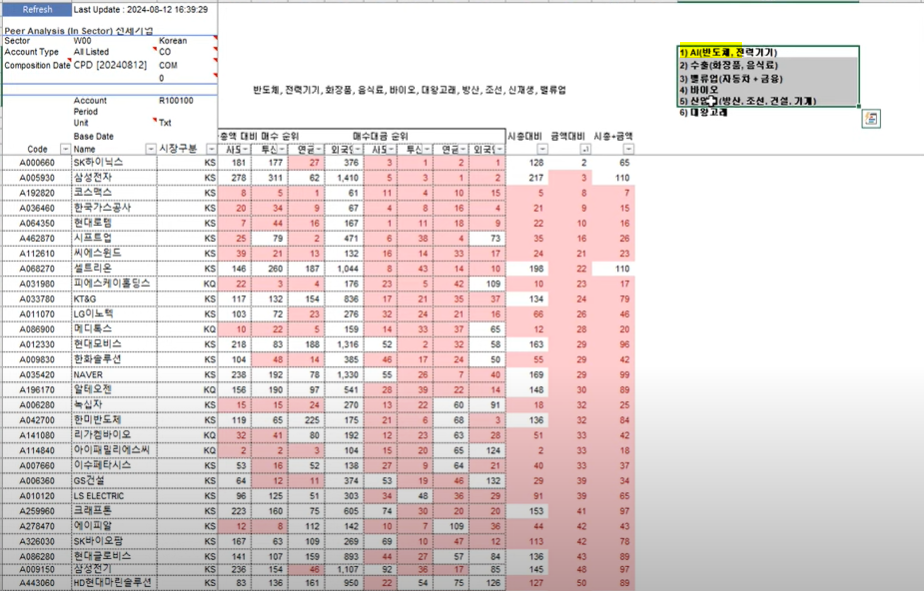
Task: Open the sorted 금액대비 column filter dropdown
Action: point(585,150)
